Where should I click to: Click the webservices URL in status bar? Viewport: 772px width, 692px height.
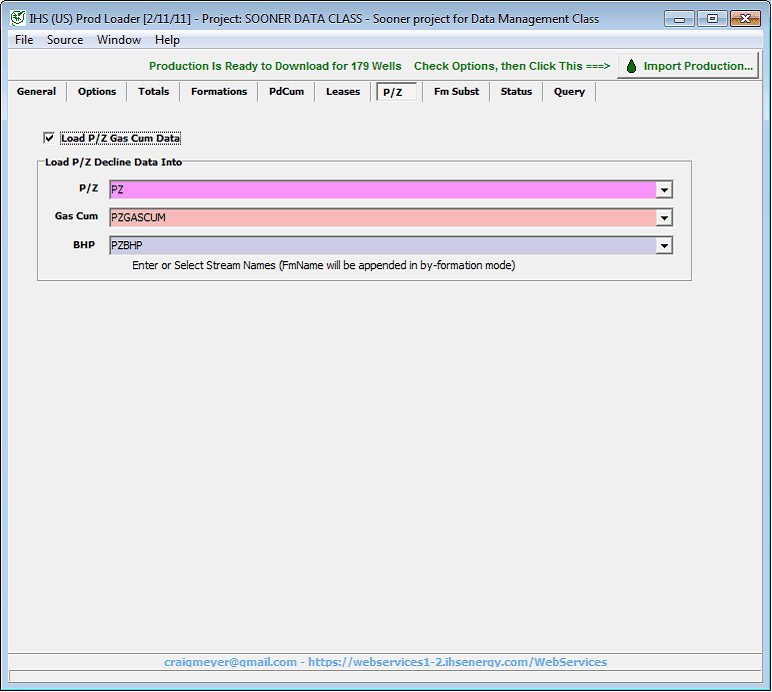457,662
